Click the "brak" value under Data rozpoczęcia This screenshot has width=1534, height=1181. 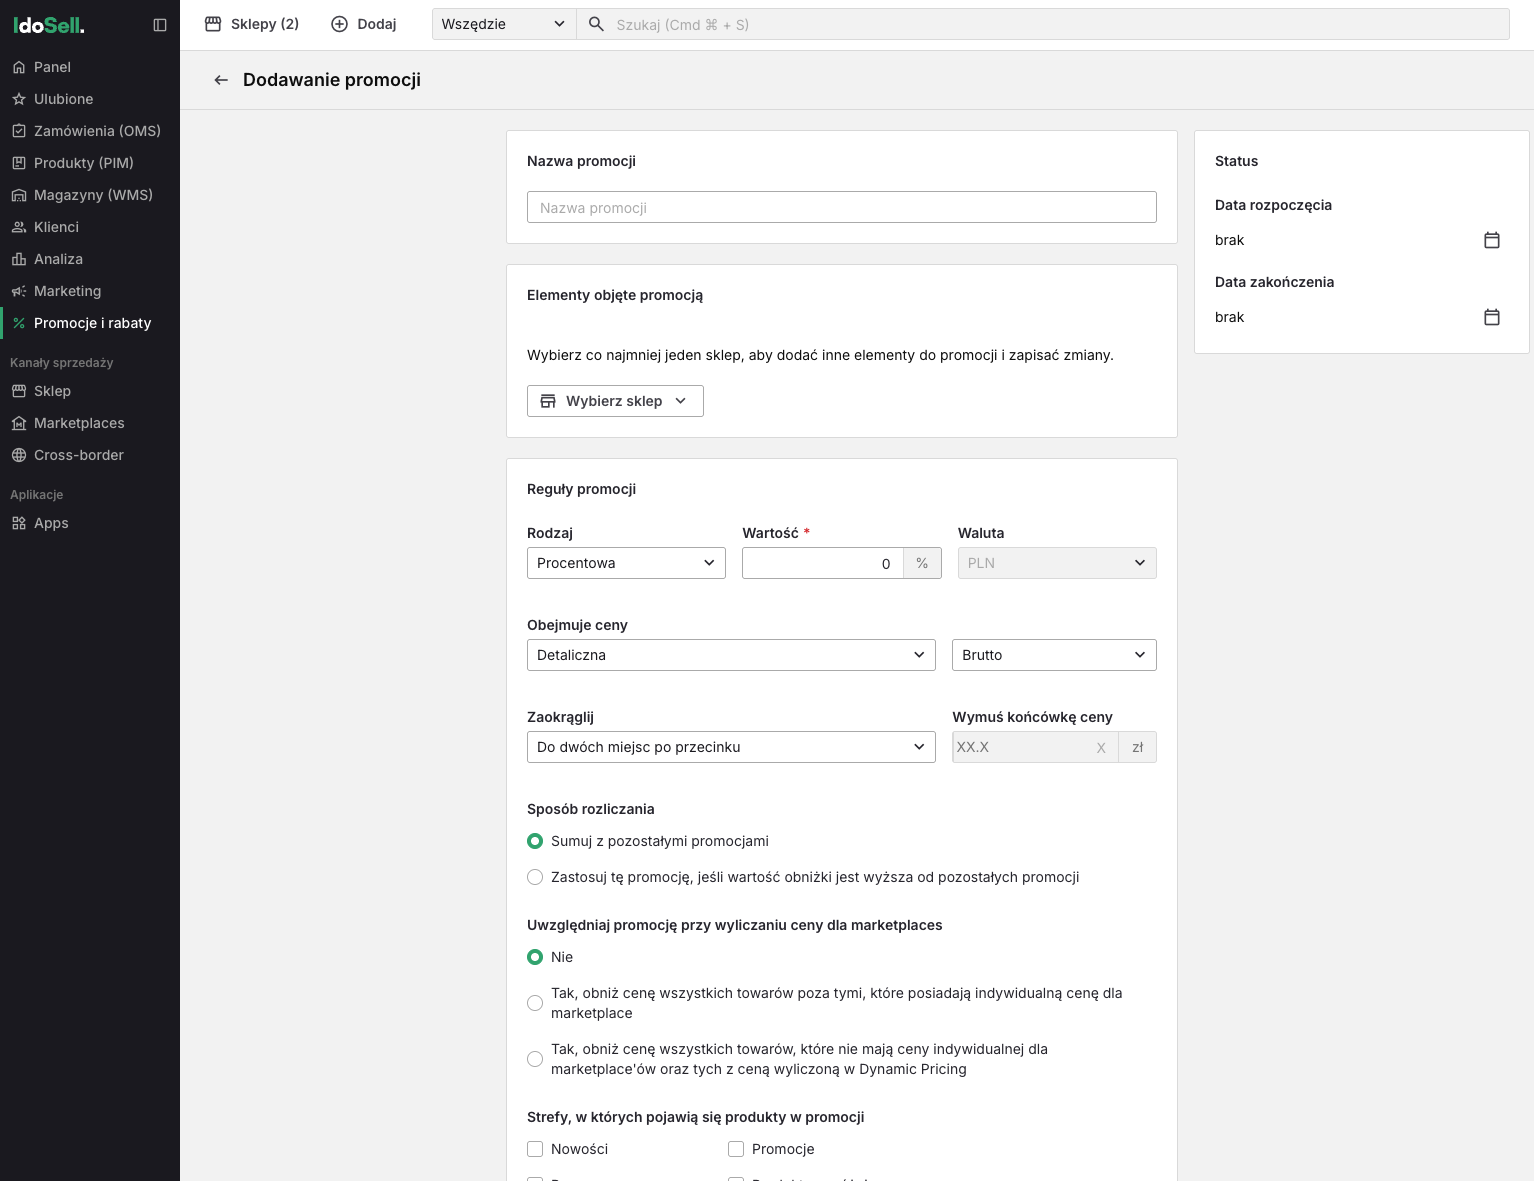[1230, 240]
